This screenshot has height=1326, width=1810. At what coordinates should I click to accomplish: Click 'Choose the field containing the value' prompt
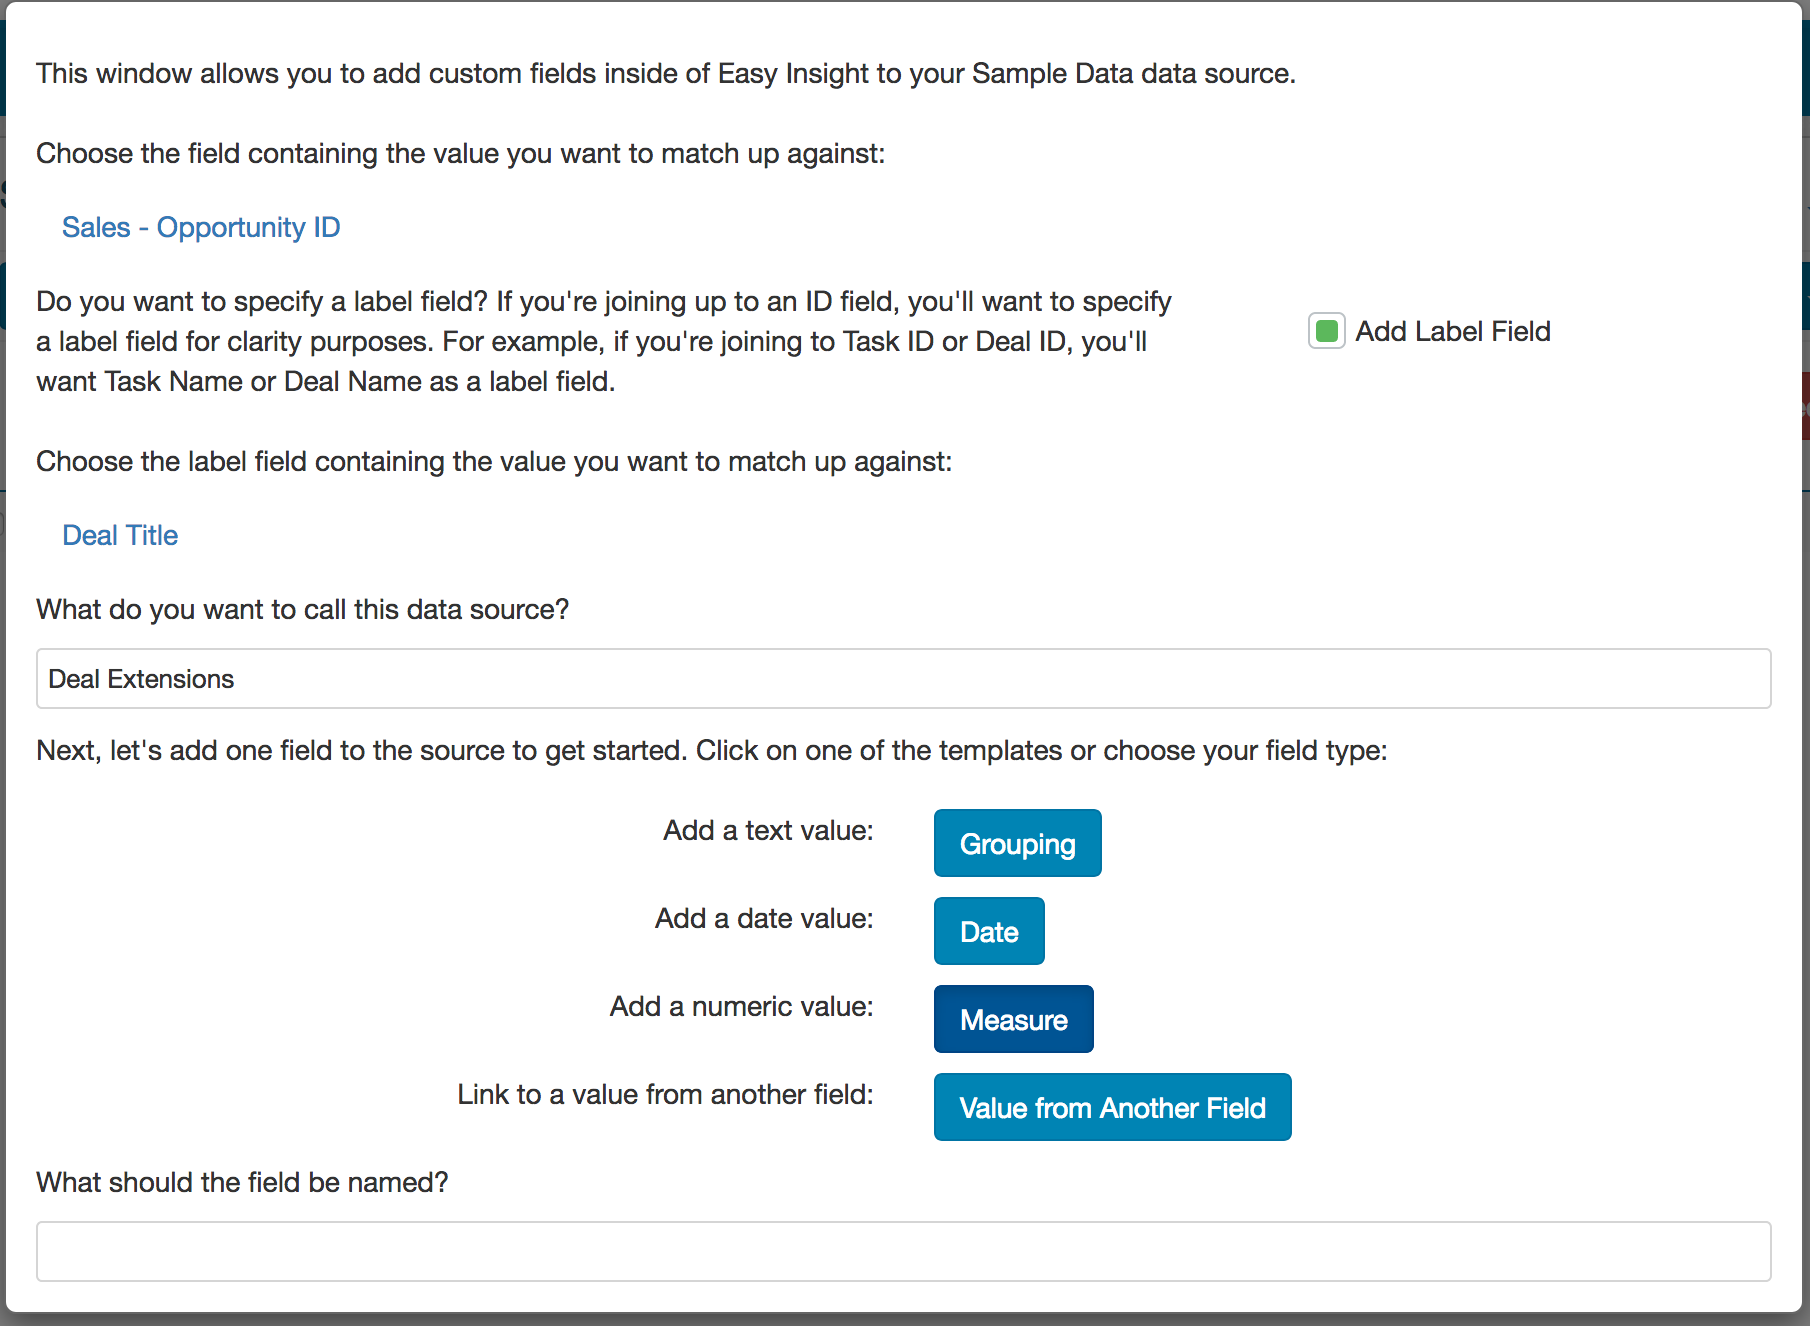460,154
